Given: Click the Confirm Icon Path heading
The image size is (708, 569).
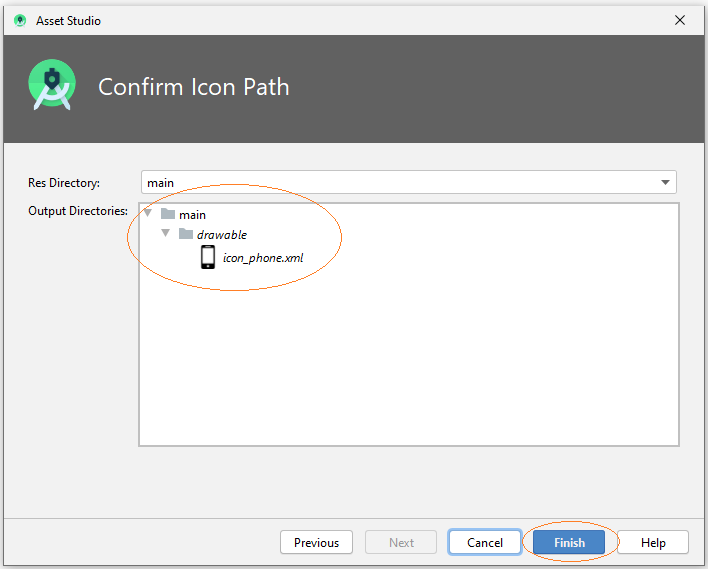Looking at the screenshot, I should (194, 87).
